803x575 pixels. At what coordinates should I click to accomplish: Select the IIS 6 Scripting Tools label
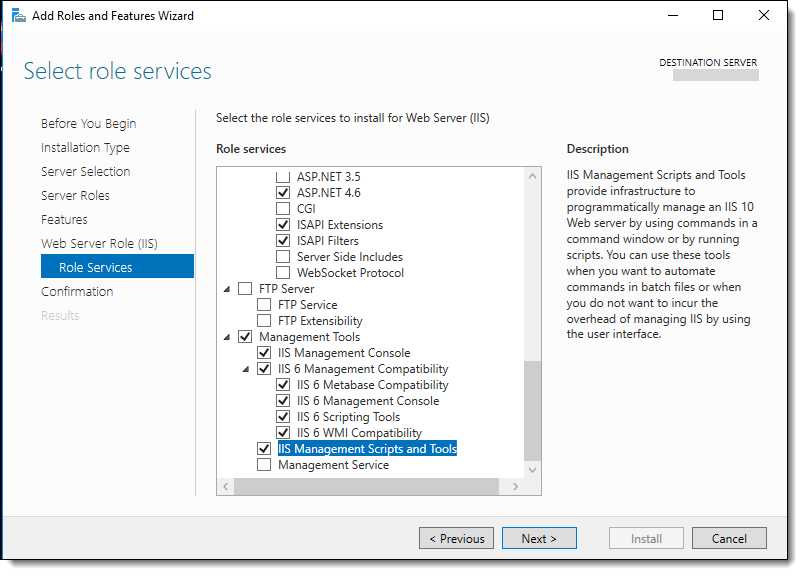[x=348, y=417]
